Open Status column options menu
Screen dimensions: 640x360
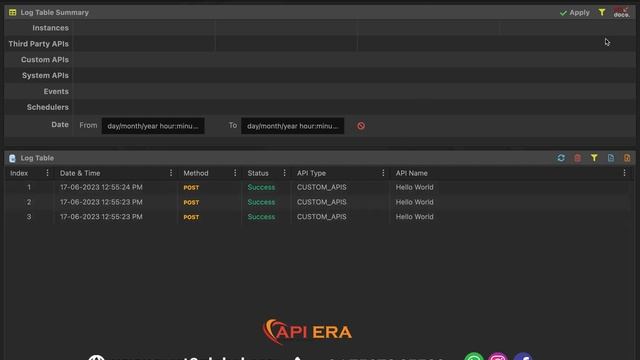pos(284,173)
